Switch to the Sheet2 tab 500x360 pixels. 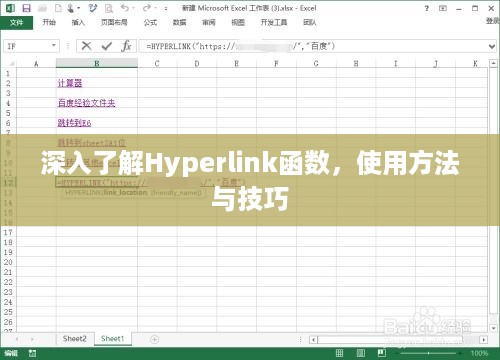74,339
